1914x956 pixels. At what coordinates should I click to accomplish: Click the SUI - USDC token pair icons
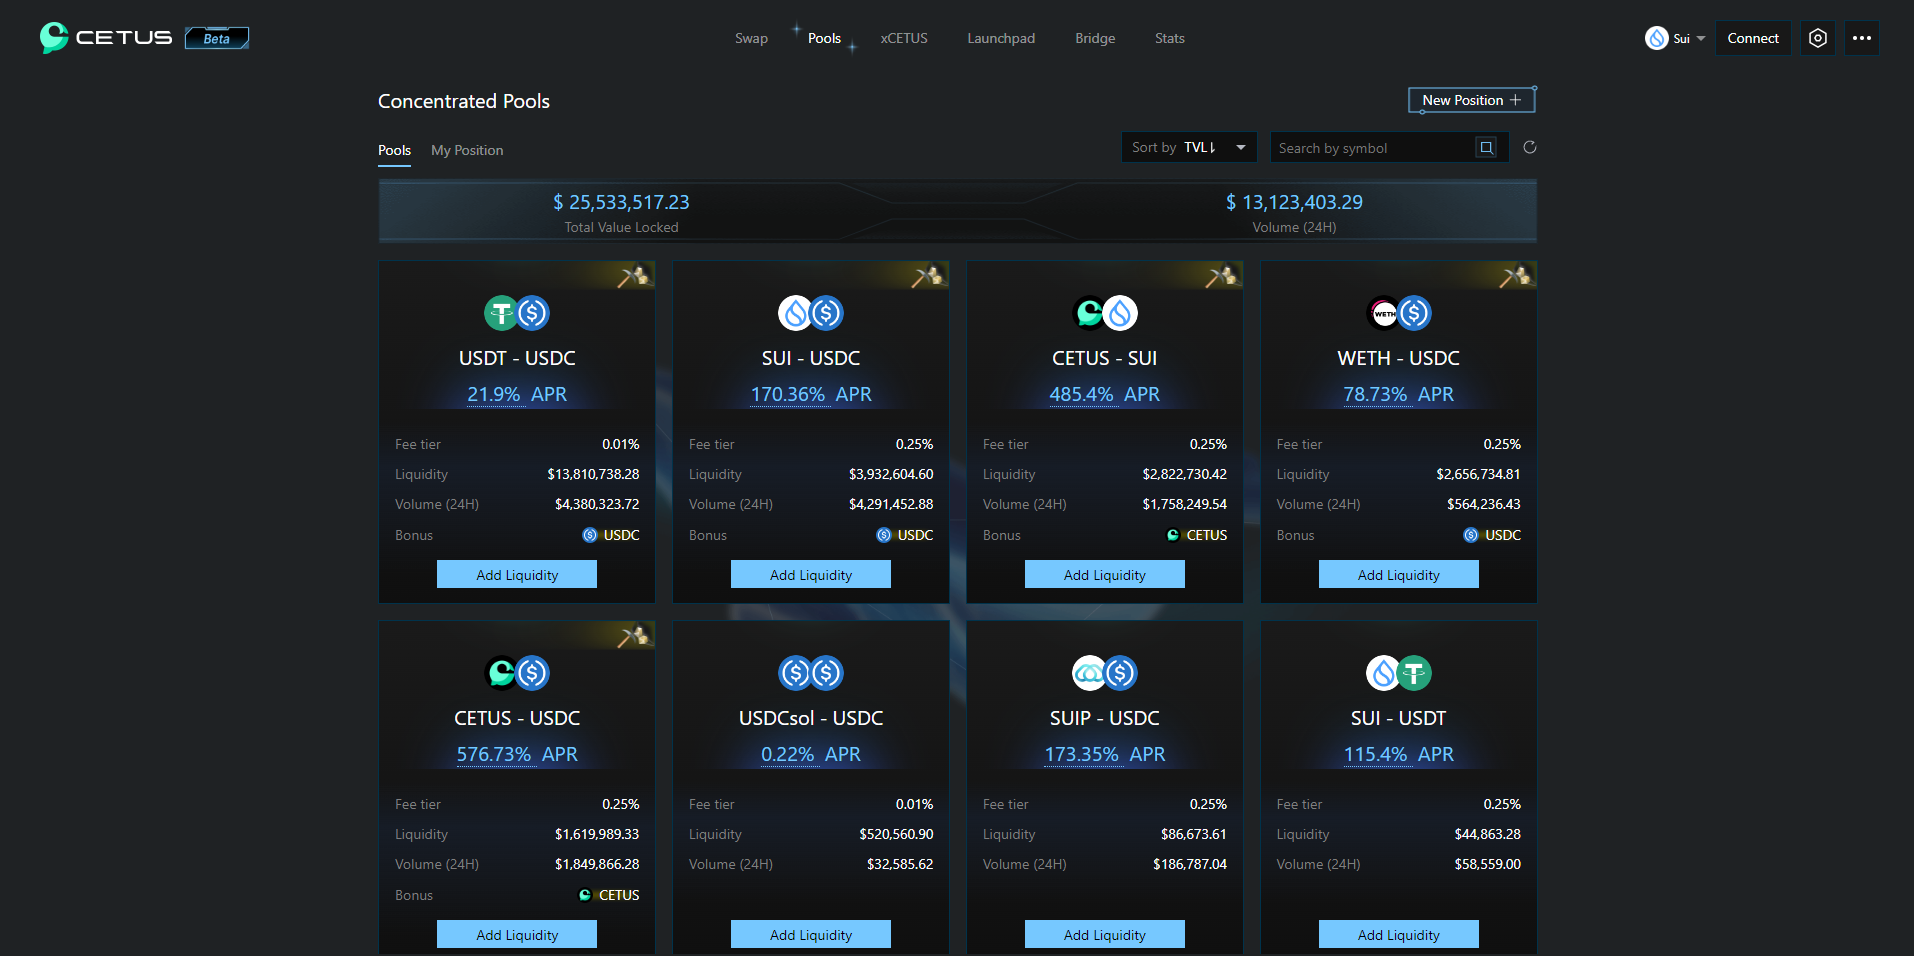coord(811,313)
